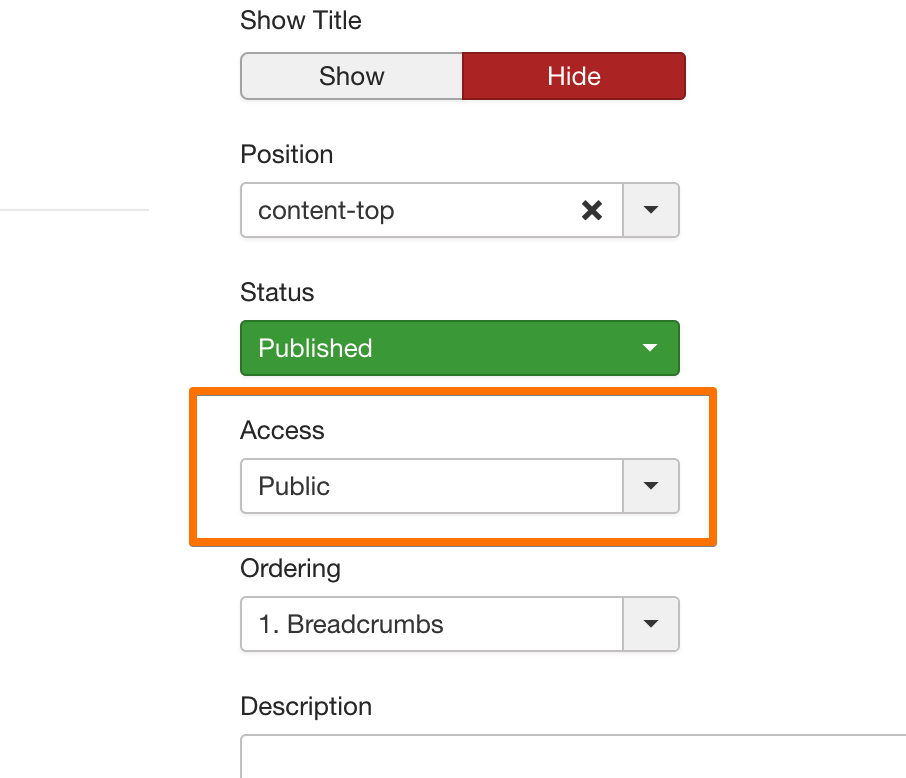This screenshot has height=778, width=906.
Task: Expand the Public access level list
Action: pyautogui.click(x=431, y=486)
